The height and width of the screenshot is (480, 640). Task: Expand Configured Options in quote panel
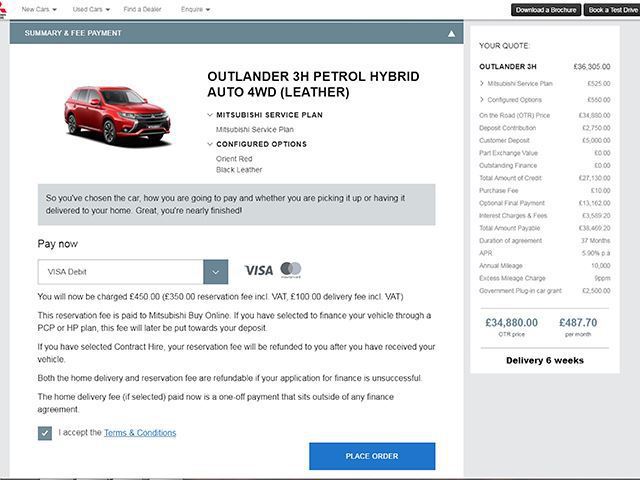482,100
